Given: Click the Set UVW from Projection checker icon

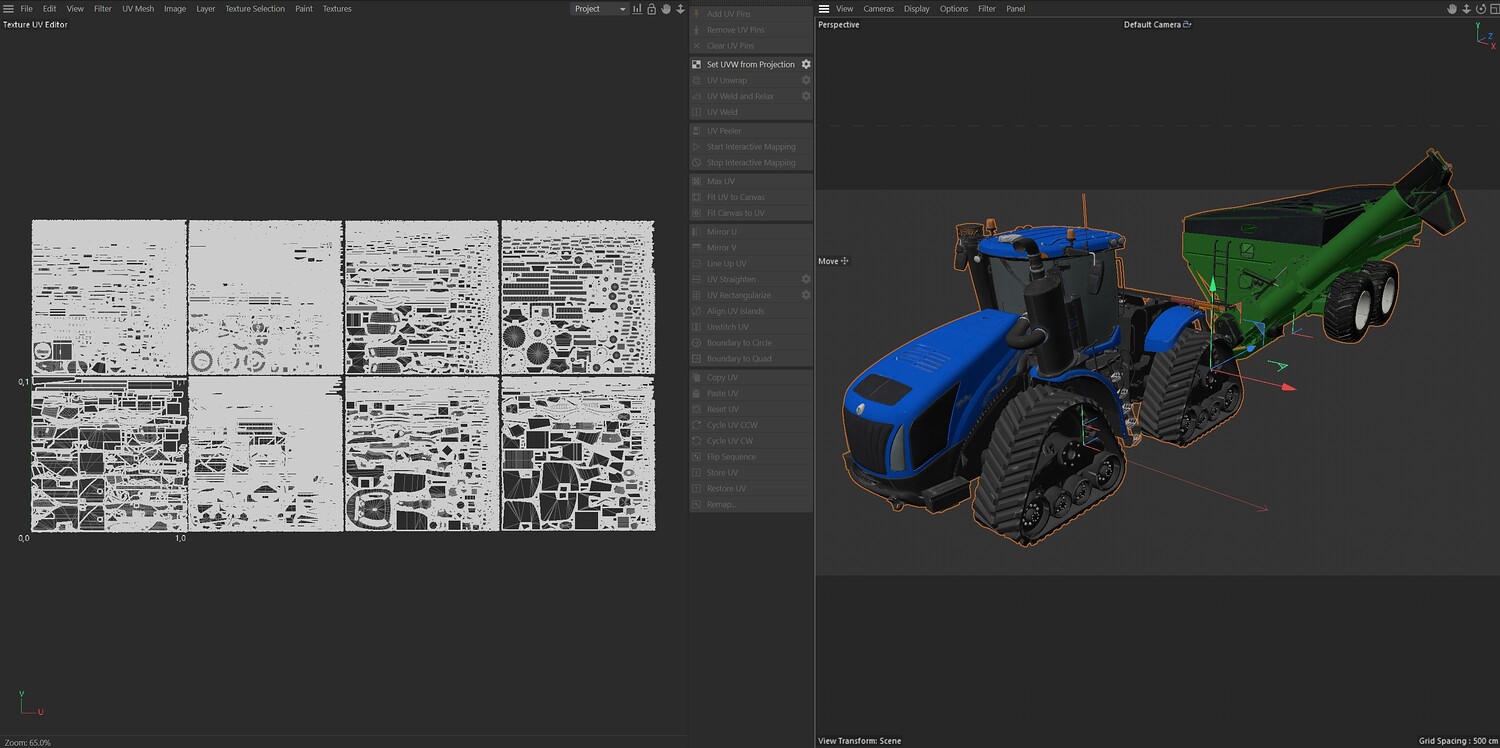Looking at the screenshot, I should [697, 64].
